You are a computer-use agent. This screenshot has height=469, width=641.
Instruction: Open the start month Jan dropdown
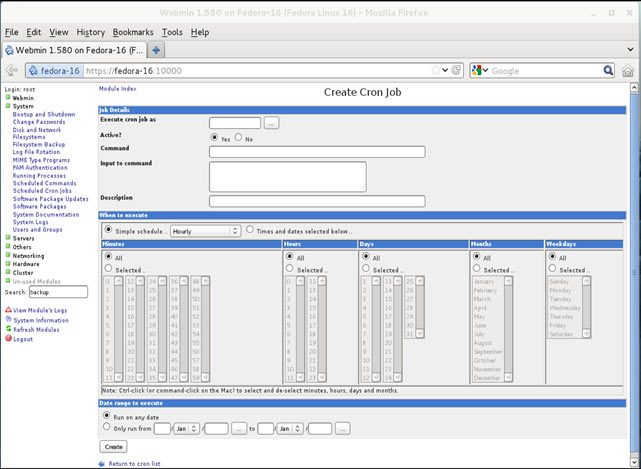tap(186, 429)
